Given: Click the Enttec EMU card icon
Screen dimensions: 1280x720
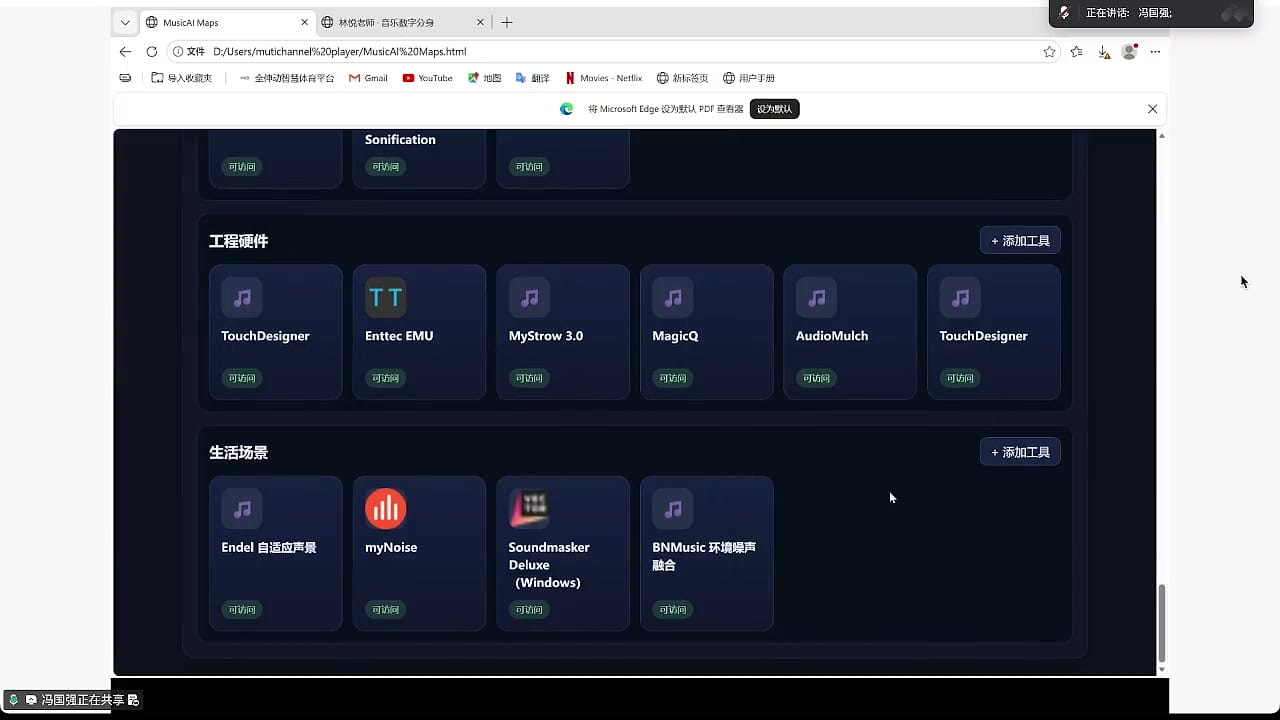Looking at the screenshot, I should coord(386,297).
